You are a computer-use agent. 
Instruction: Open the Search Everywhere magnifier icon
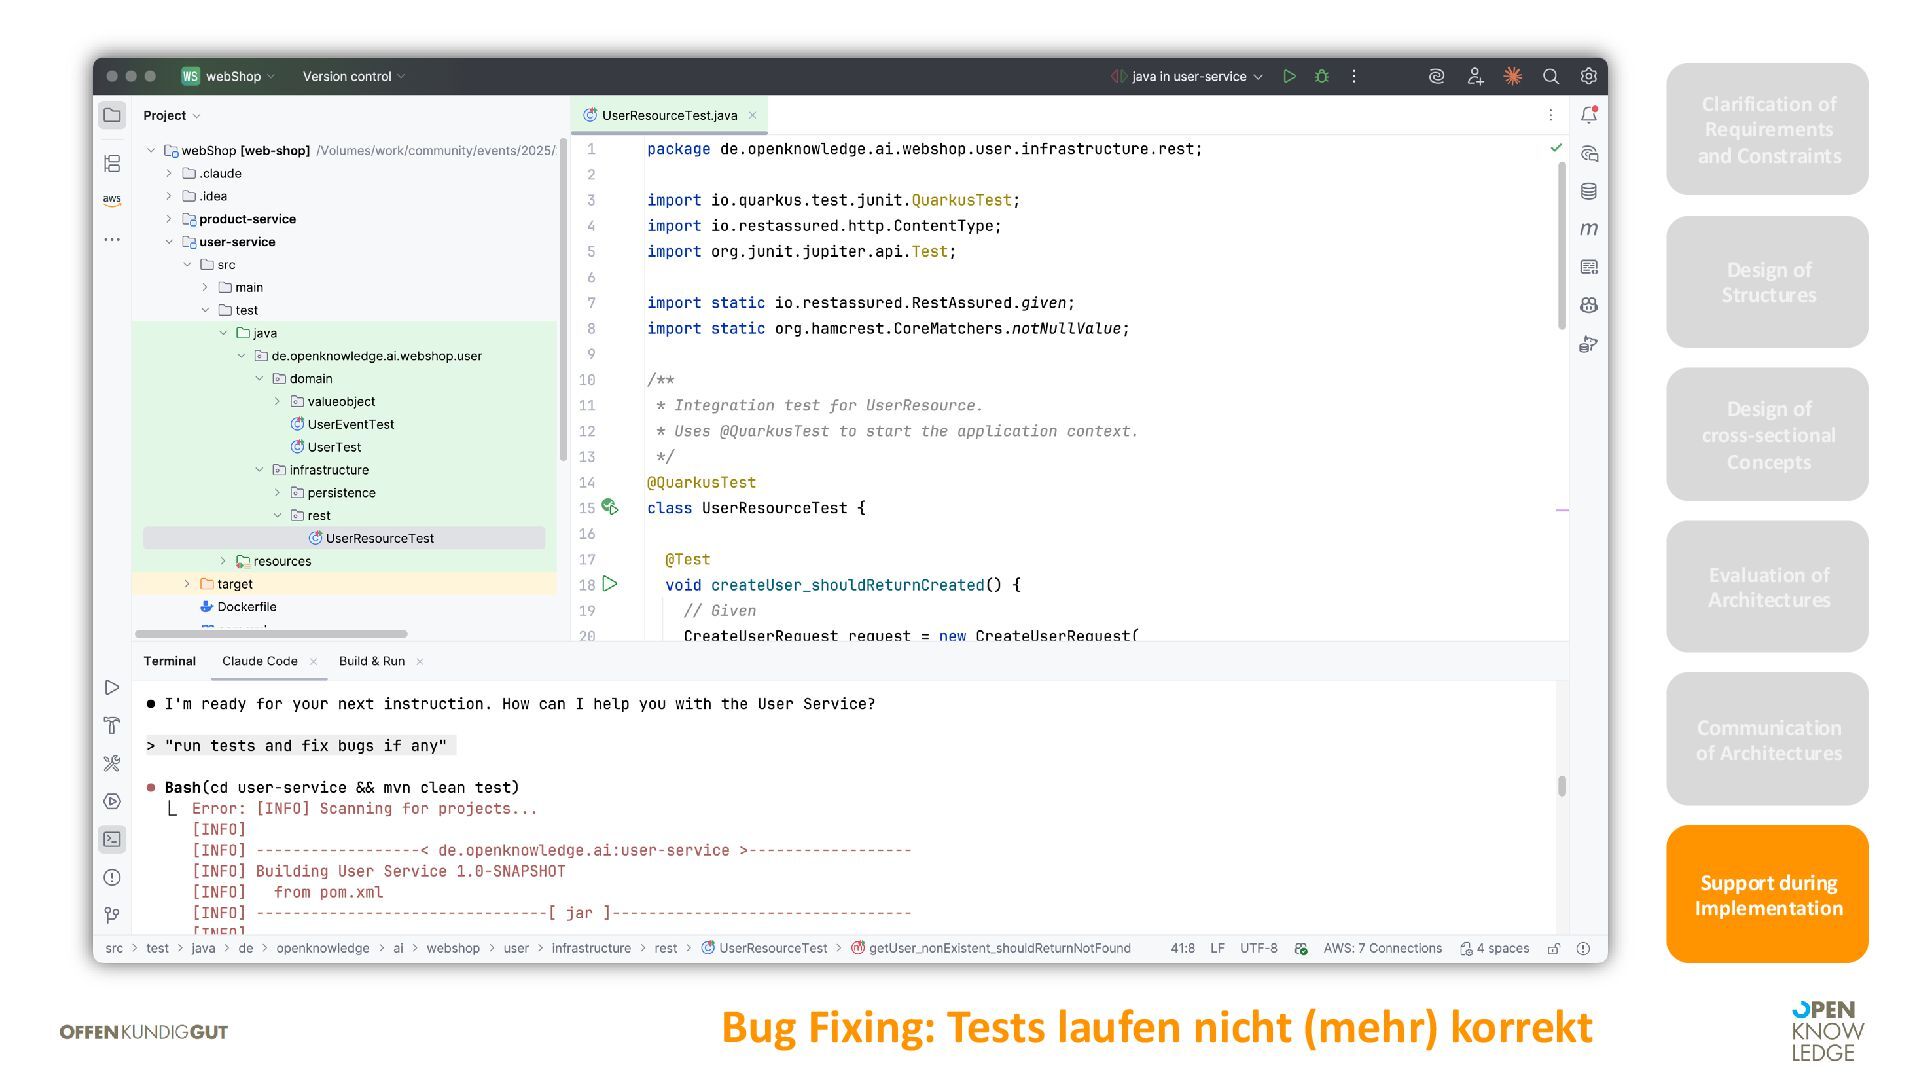tap(1550, 76)
